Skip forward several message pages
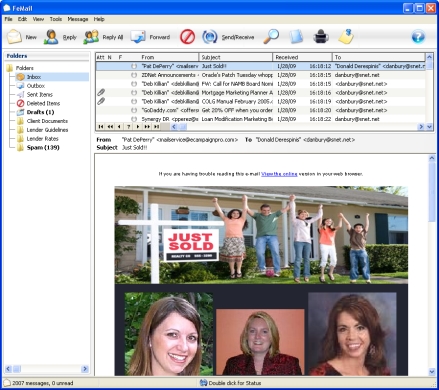This screenshot has width=439, height=390. coord(147,127)
